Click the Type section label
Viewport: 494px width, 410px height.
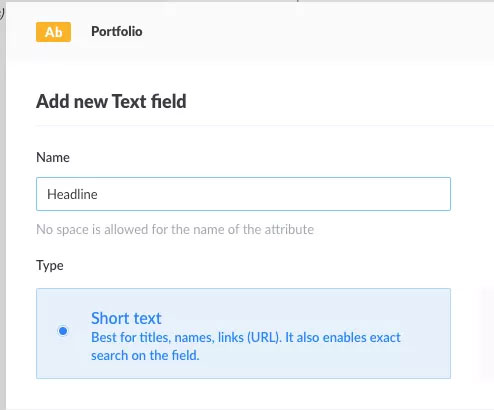click(50, 266)
